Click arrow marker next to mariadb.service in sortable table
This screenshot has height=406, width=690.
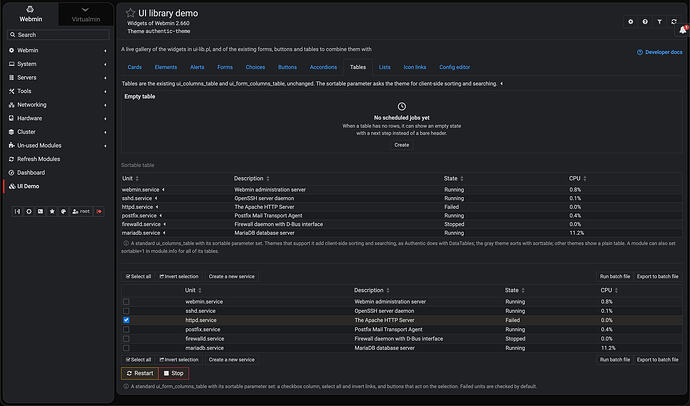tap(164, 233)
